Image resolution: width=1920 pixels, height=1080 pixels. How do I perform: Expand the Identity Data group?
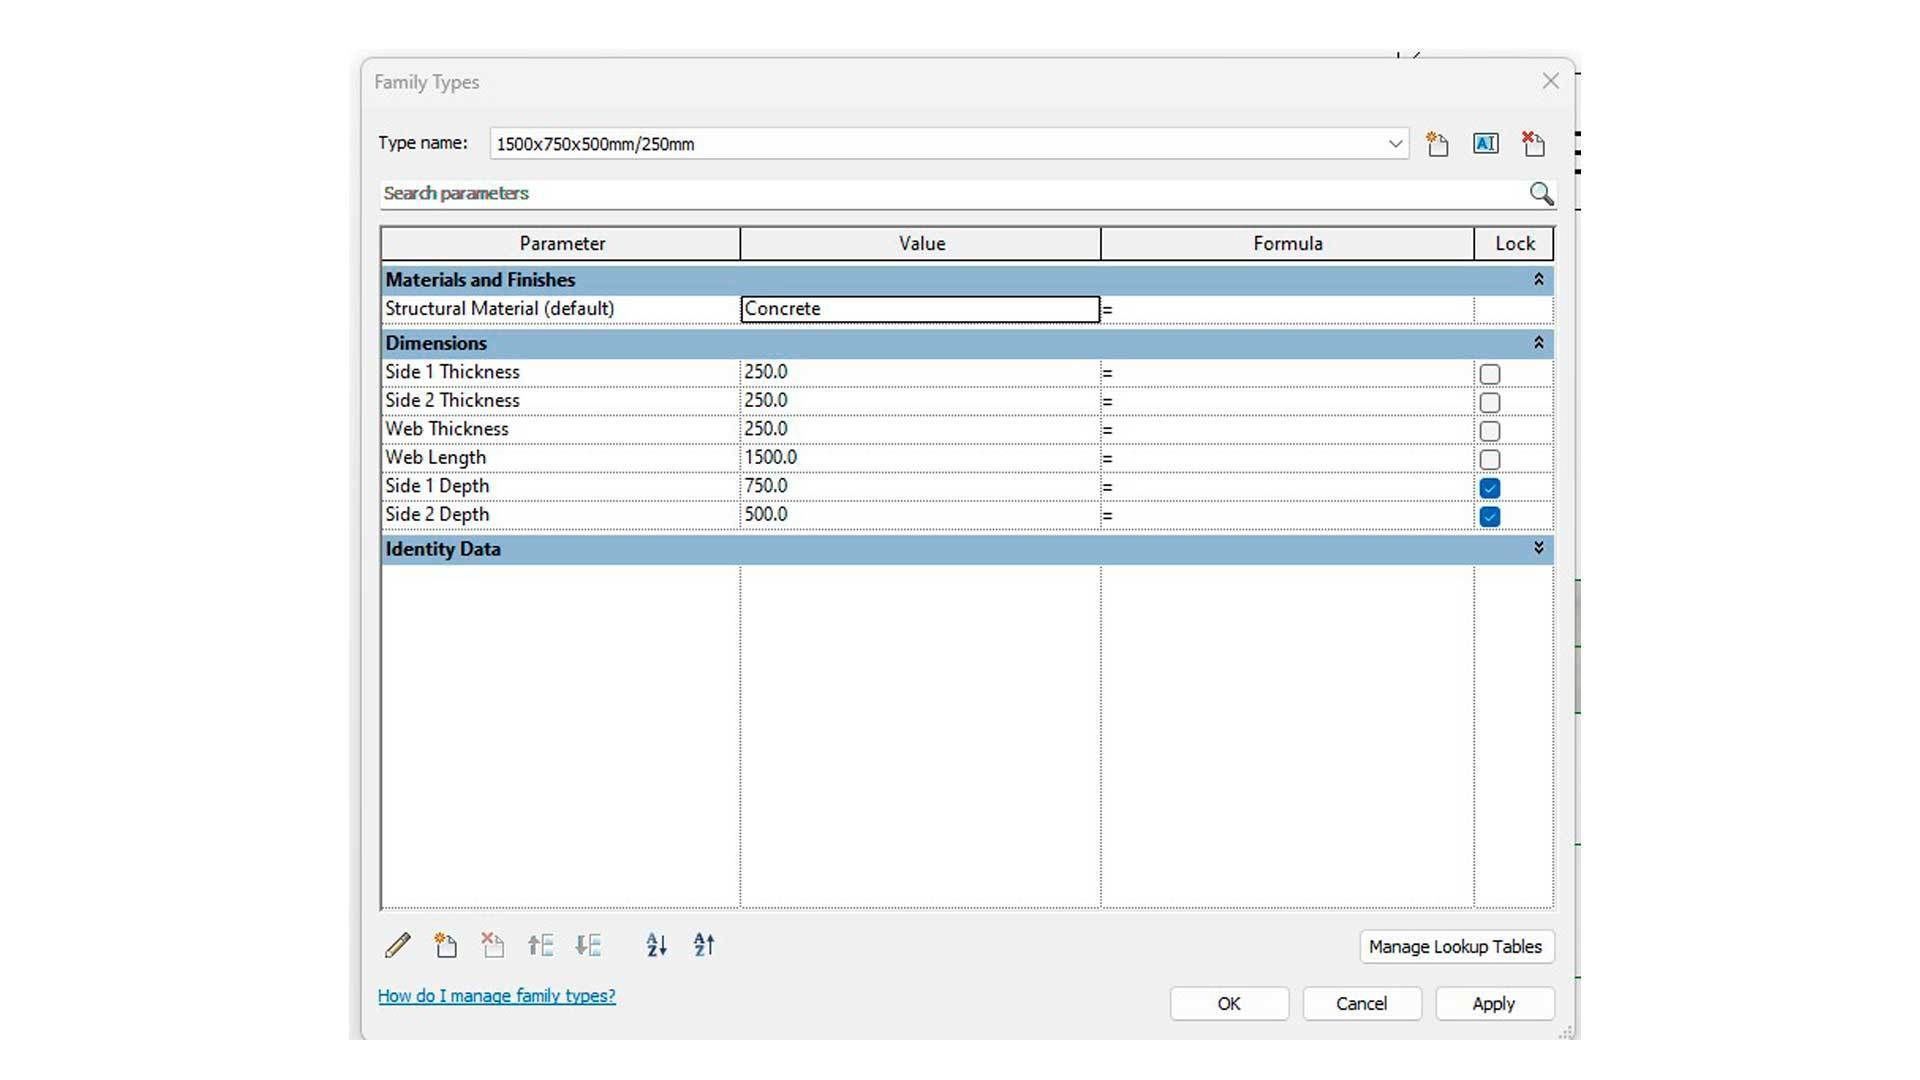coord(1538,548)
